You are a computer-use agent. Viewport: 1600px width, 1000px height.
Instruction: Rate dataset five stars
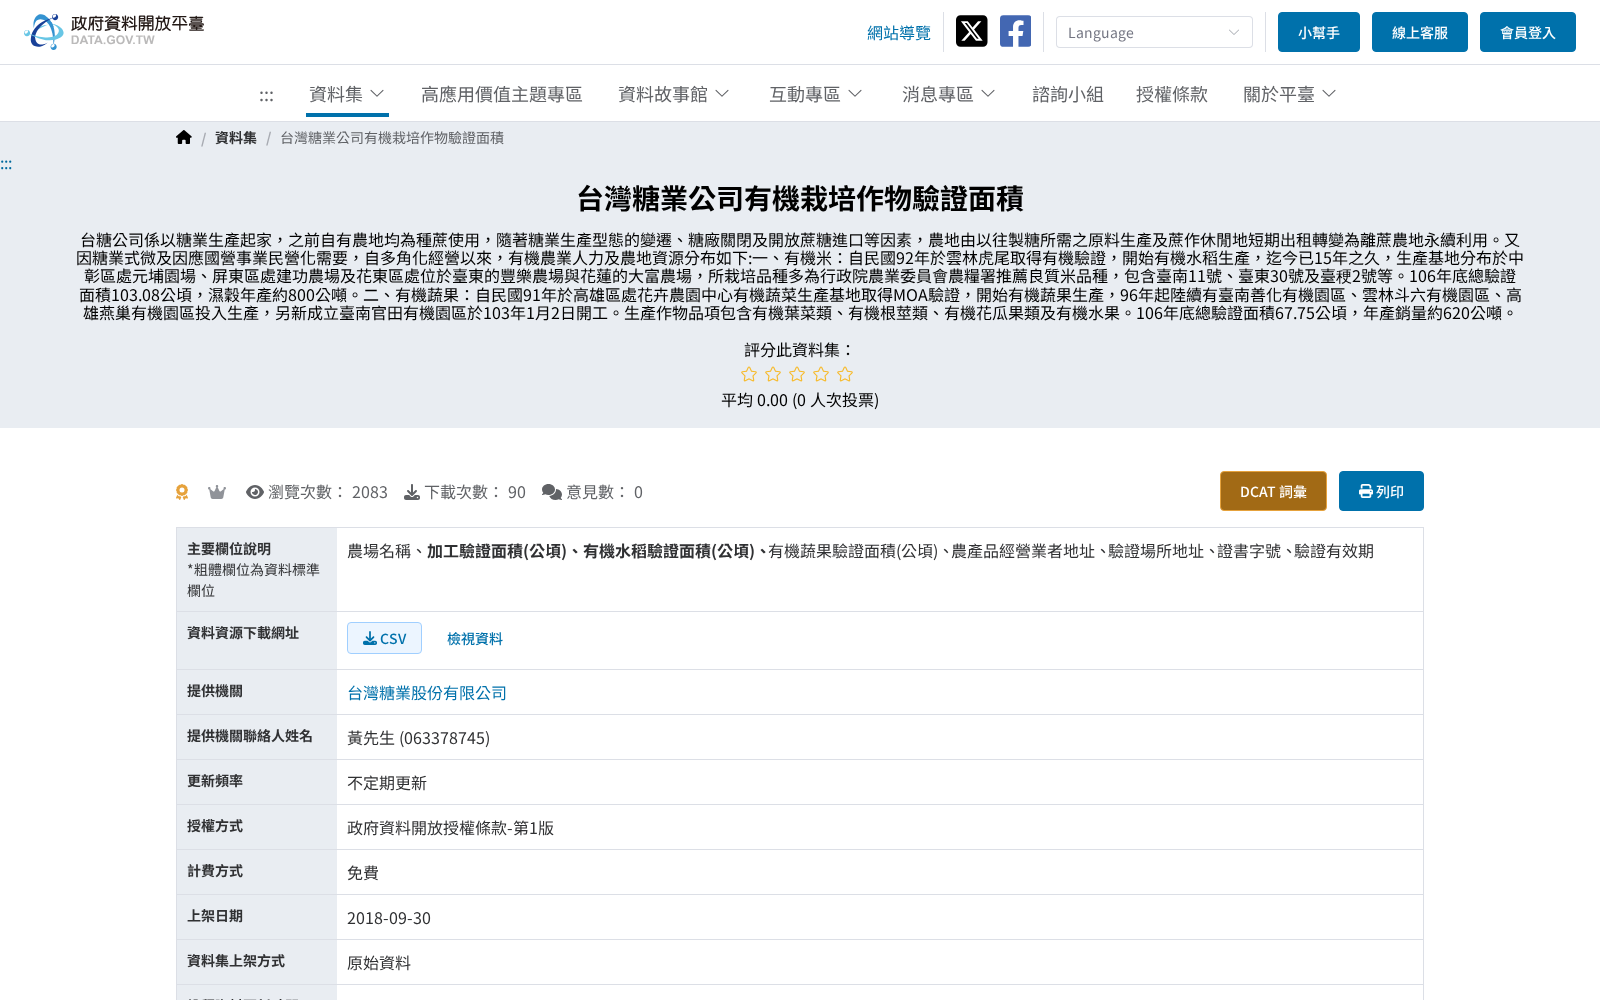coord(845,374)
